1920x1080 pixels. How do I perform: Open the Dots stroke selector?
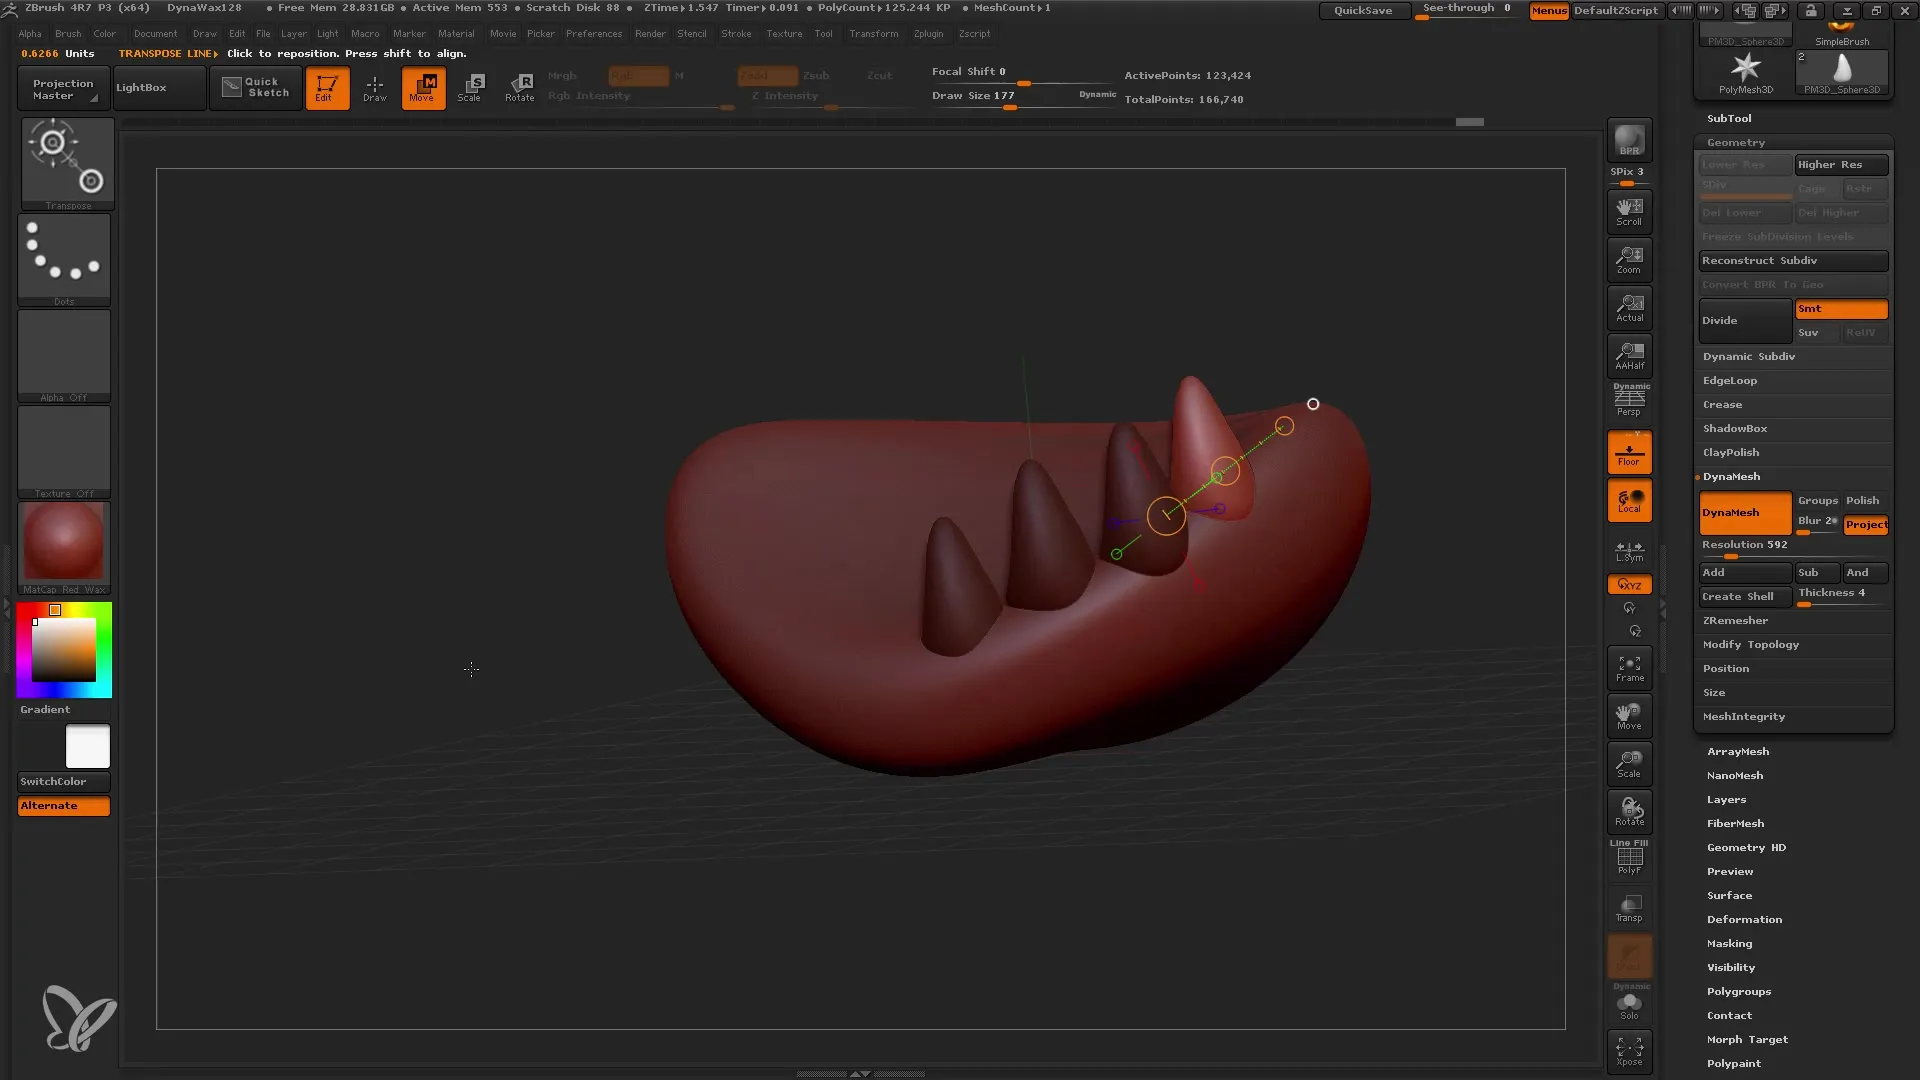[64, 259]
